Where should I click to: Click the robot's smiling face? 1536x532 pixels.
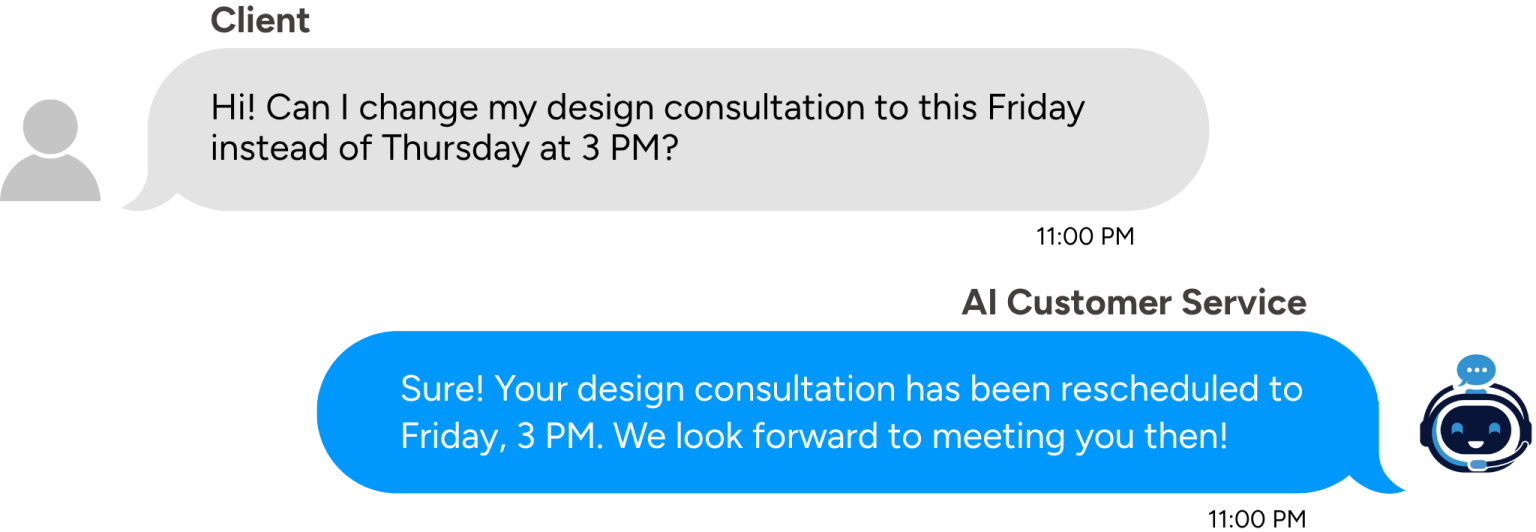point(1475,433)
